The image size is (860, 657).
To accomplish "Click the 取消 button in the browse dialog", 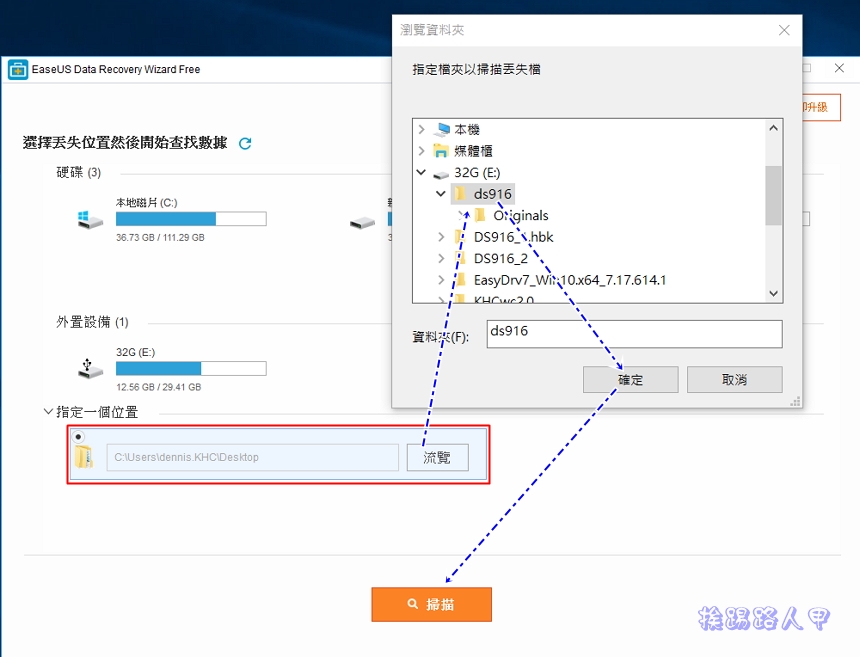I will pyautogui.click(x=734, y=380).
